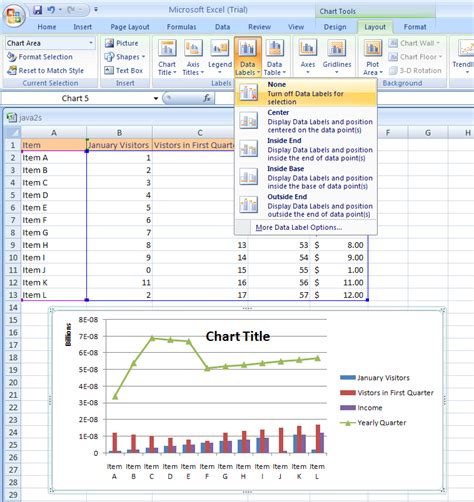The height and width of the screenshot is (502, 474).
Task: Expand the Name Box dropdown arrow
Action: pyautogui.click(x=156, y=98)
